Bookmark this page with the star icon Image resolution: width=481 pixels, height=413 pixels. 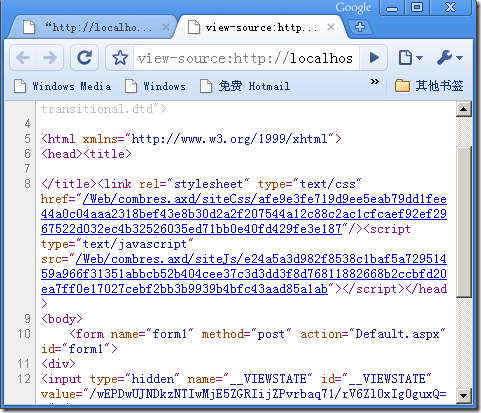tap(120, 58)
